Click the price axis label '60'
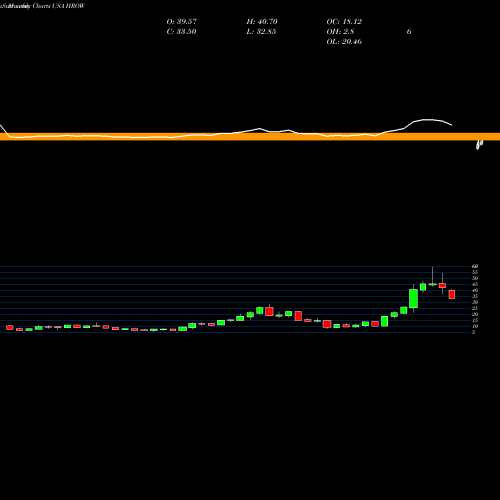This screenshot has height=500, width=500. [475, 266]
